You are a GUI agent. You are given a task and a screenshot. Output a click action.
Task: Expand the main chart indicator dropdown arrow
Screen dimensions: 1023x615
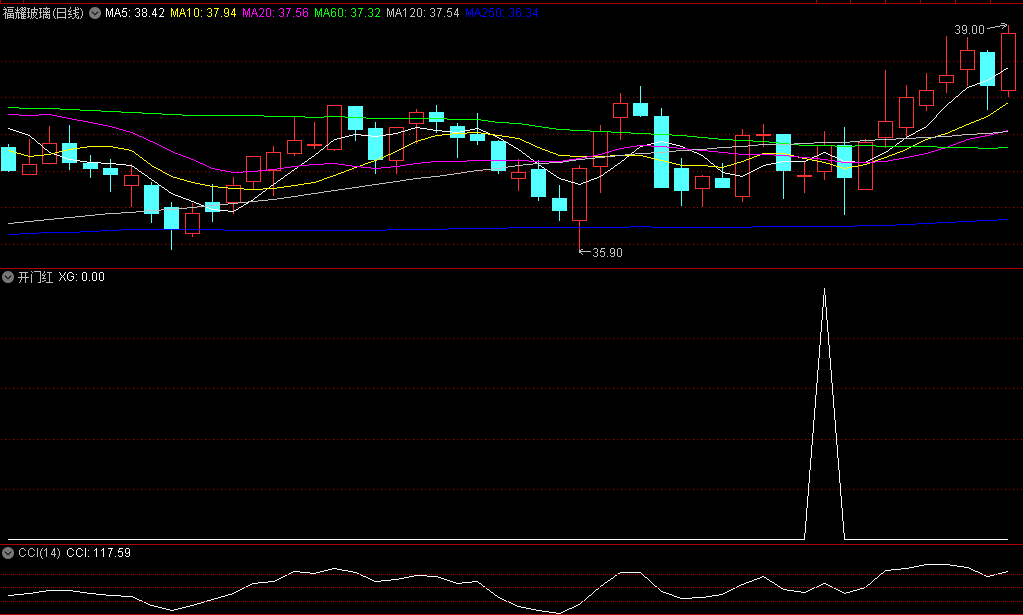[95, 12]
